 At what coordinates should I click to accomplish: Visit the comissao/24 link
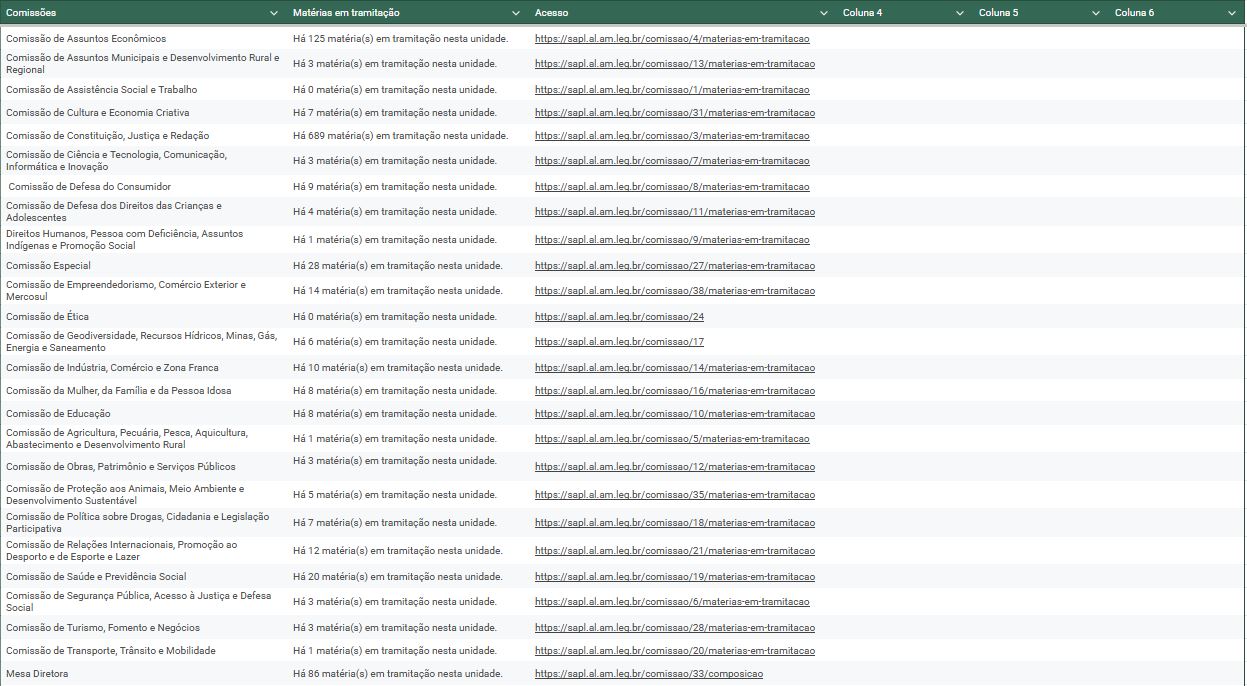[619, 317]
